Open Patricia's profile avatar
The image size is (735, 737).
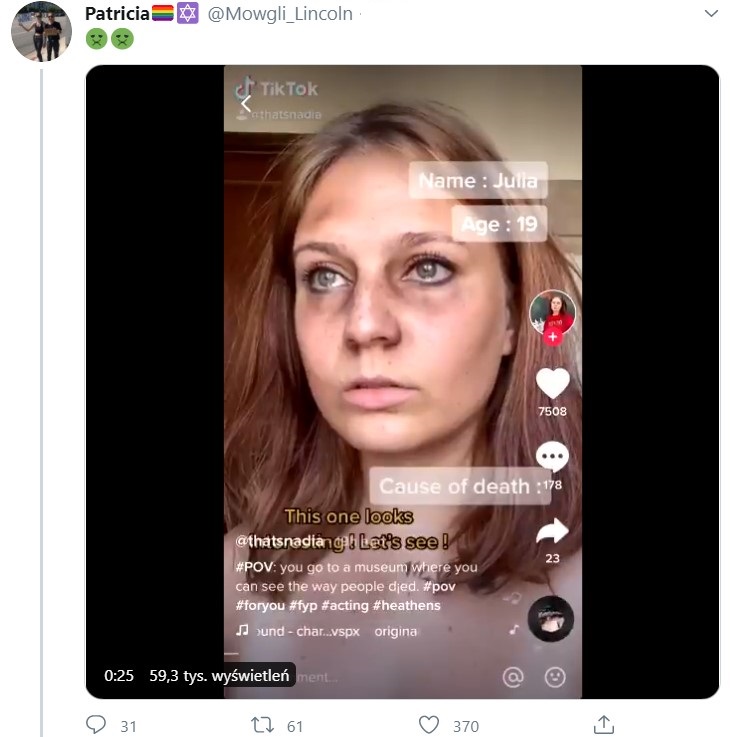[41, 31]
